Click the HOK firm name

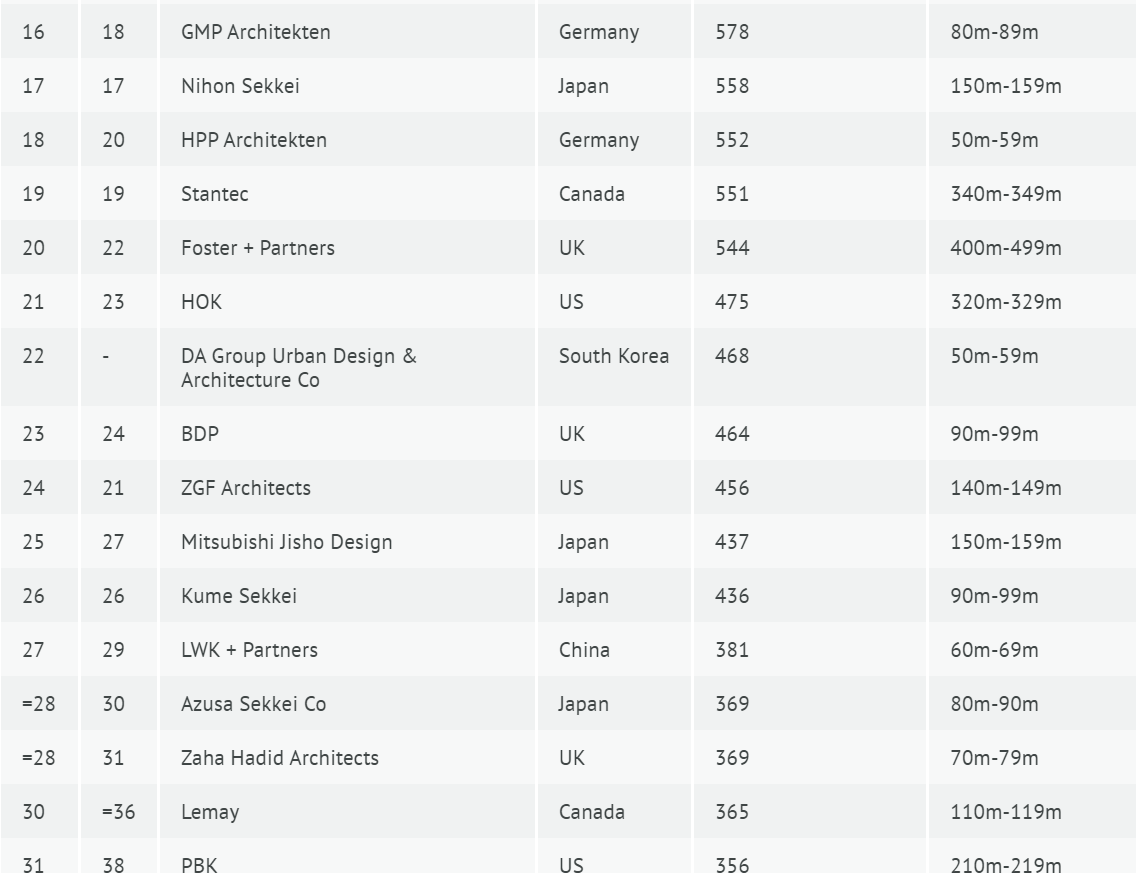tap(201, 302)
